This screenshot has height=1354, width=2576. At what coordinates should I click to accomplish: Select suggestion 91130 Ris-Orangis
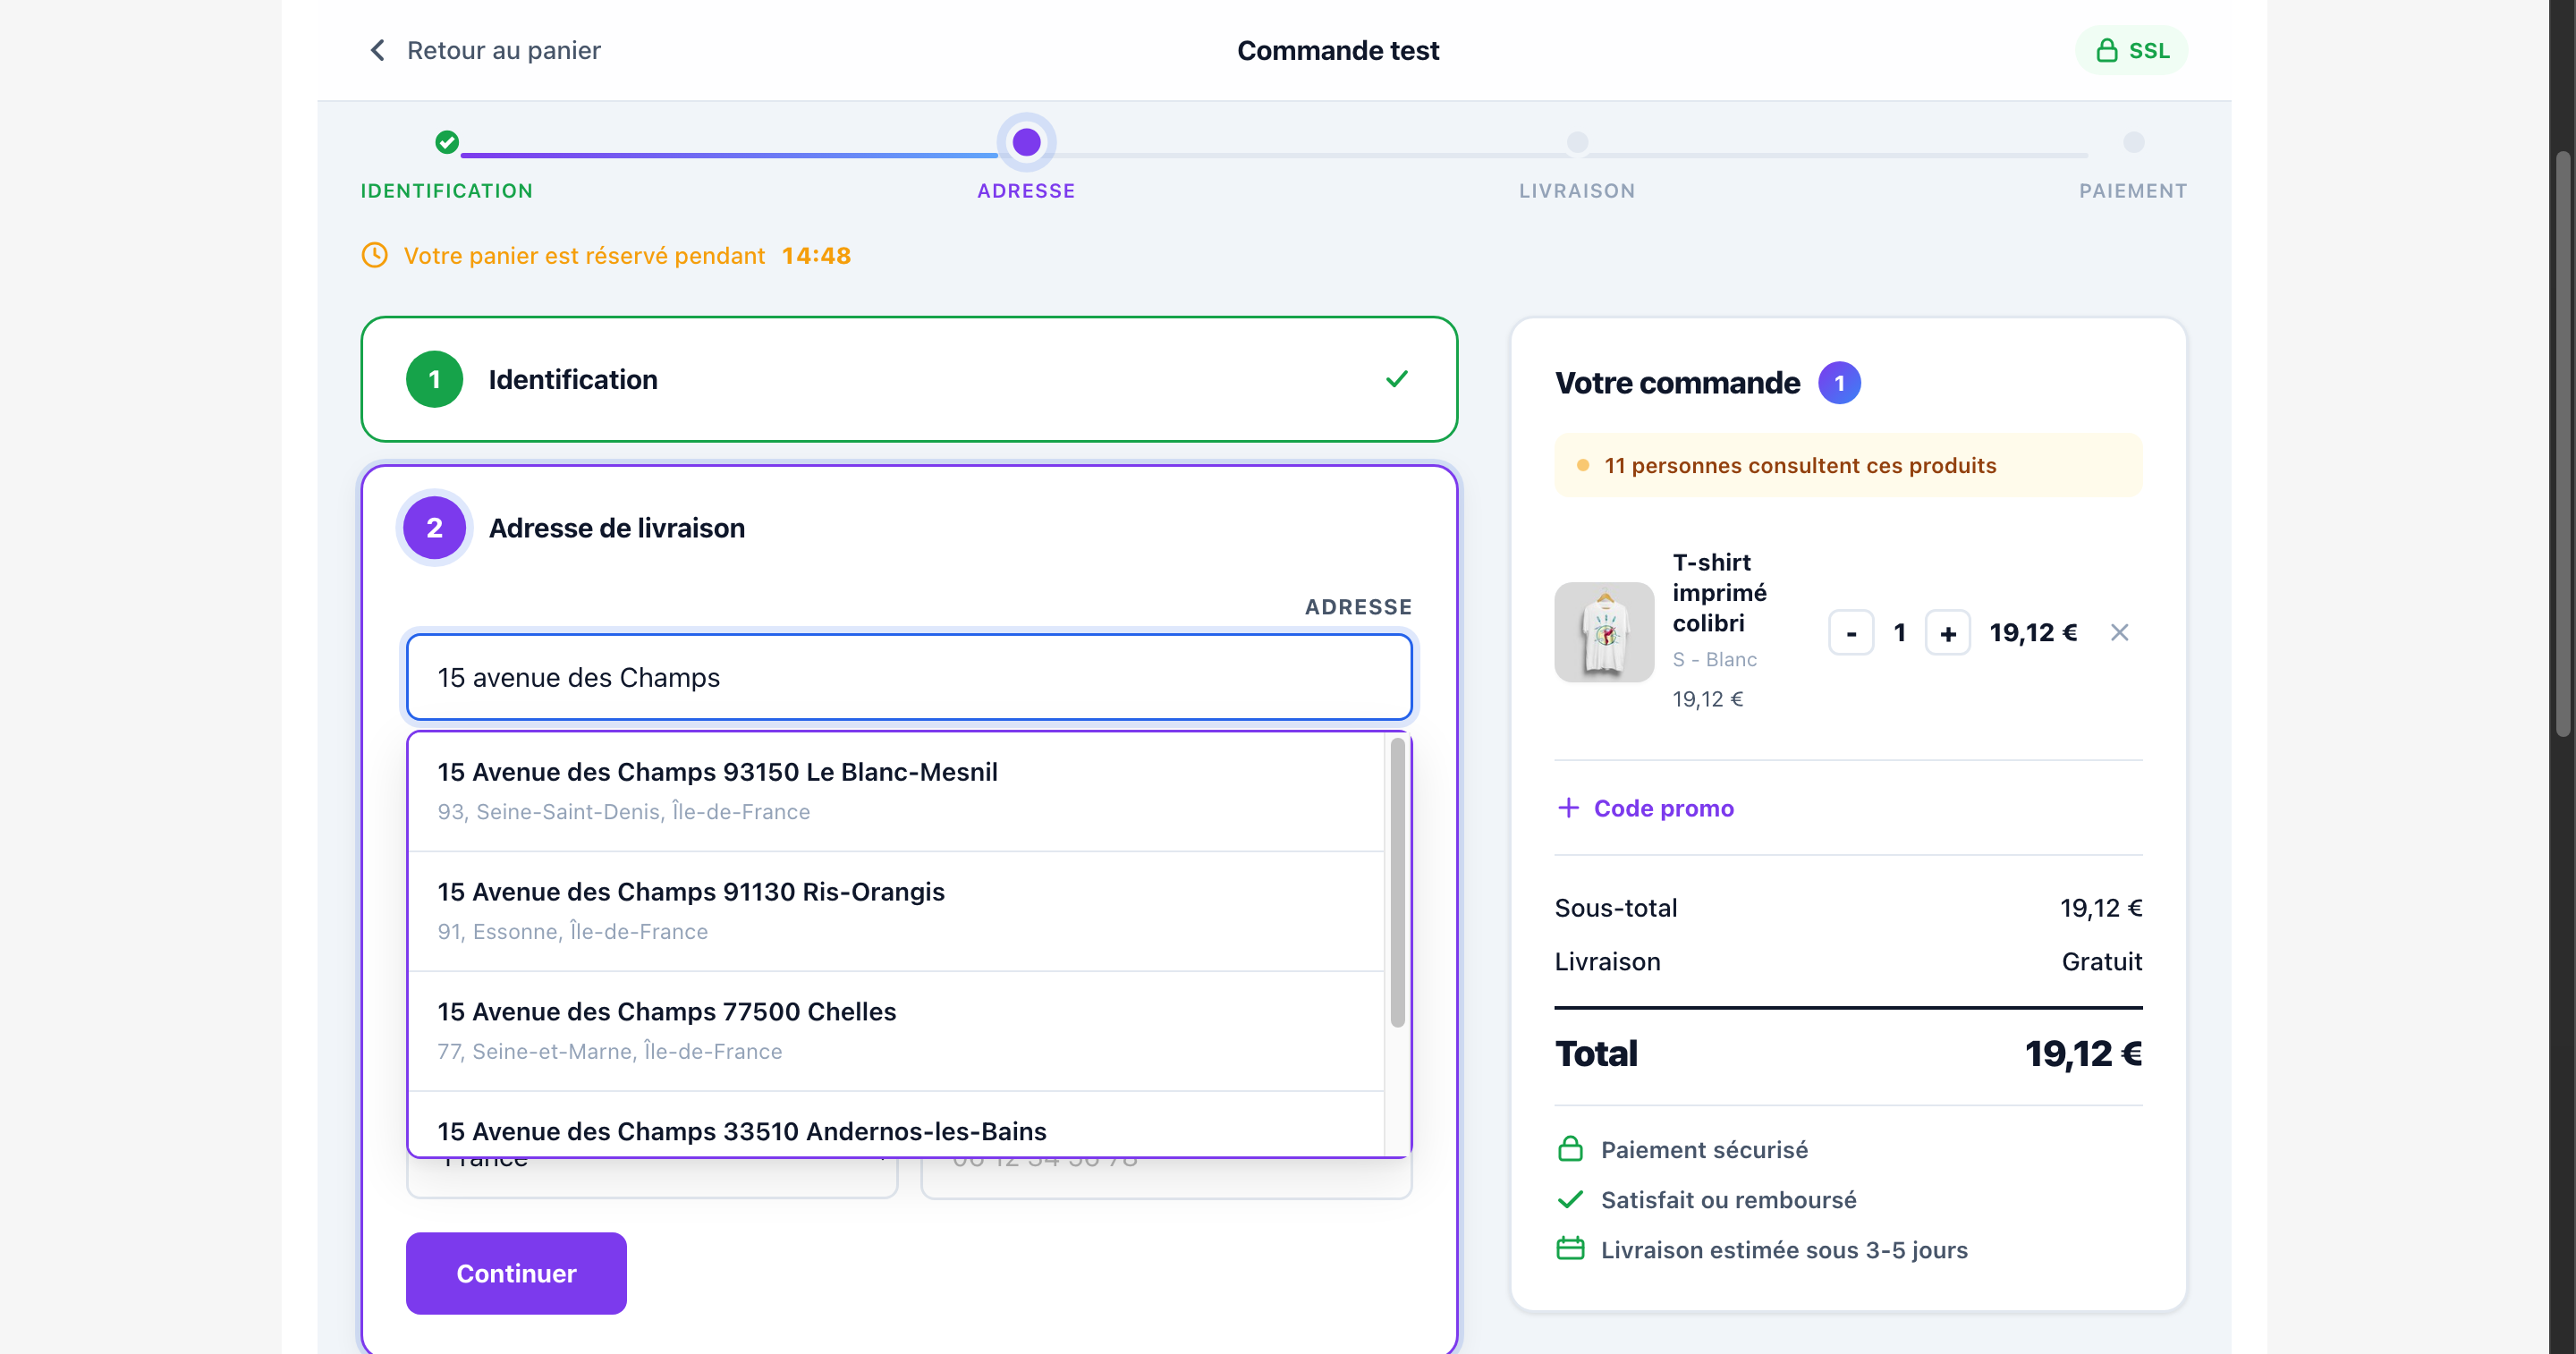click(896, 911)
